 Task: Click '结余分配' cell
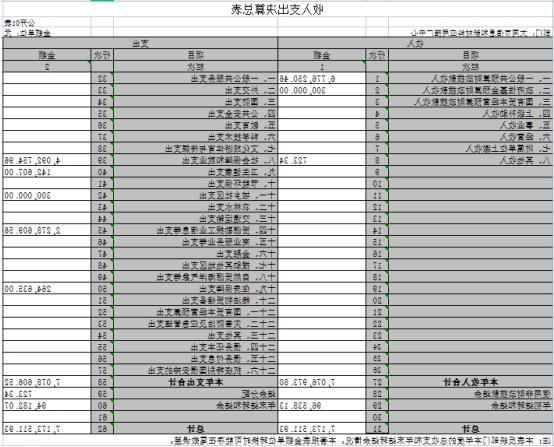pyautogui.click(x=196, y=394)
